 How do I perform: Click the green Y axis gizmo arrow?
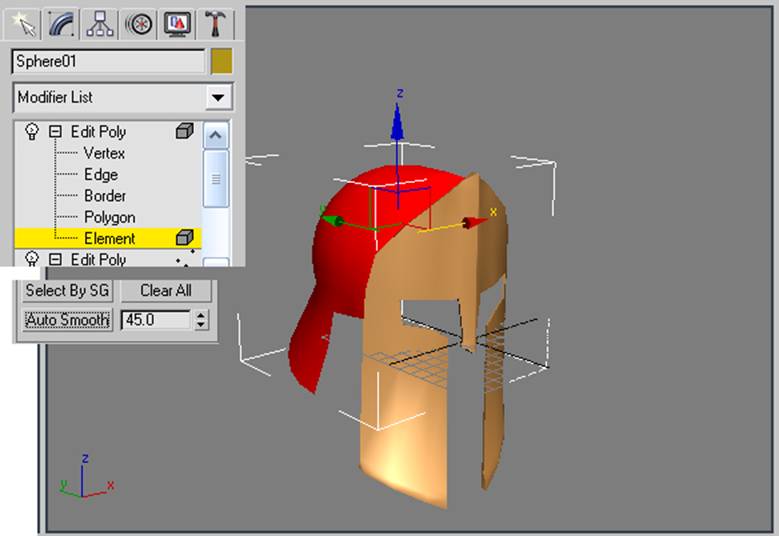click(332, 219)
